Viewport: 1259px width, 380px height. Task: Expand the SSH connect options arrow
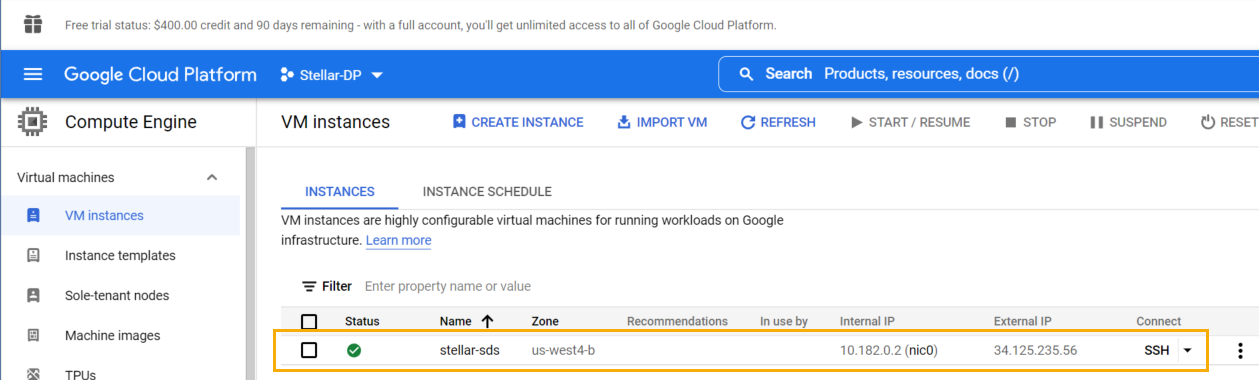coord(1187,351)
